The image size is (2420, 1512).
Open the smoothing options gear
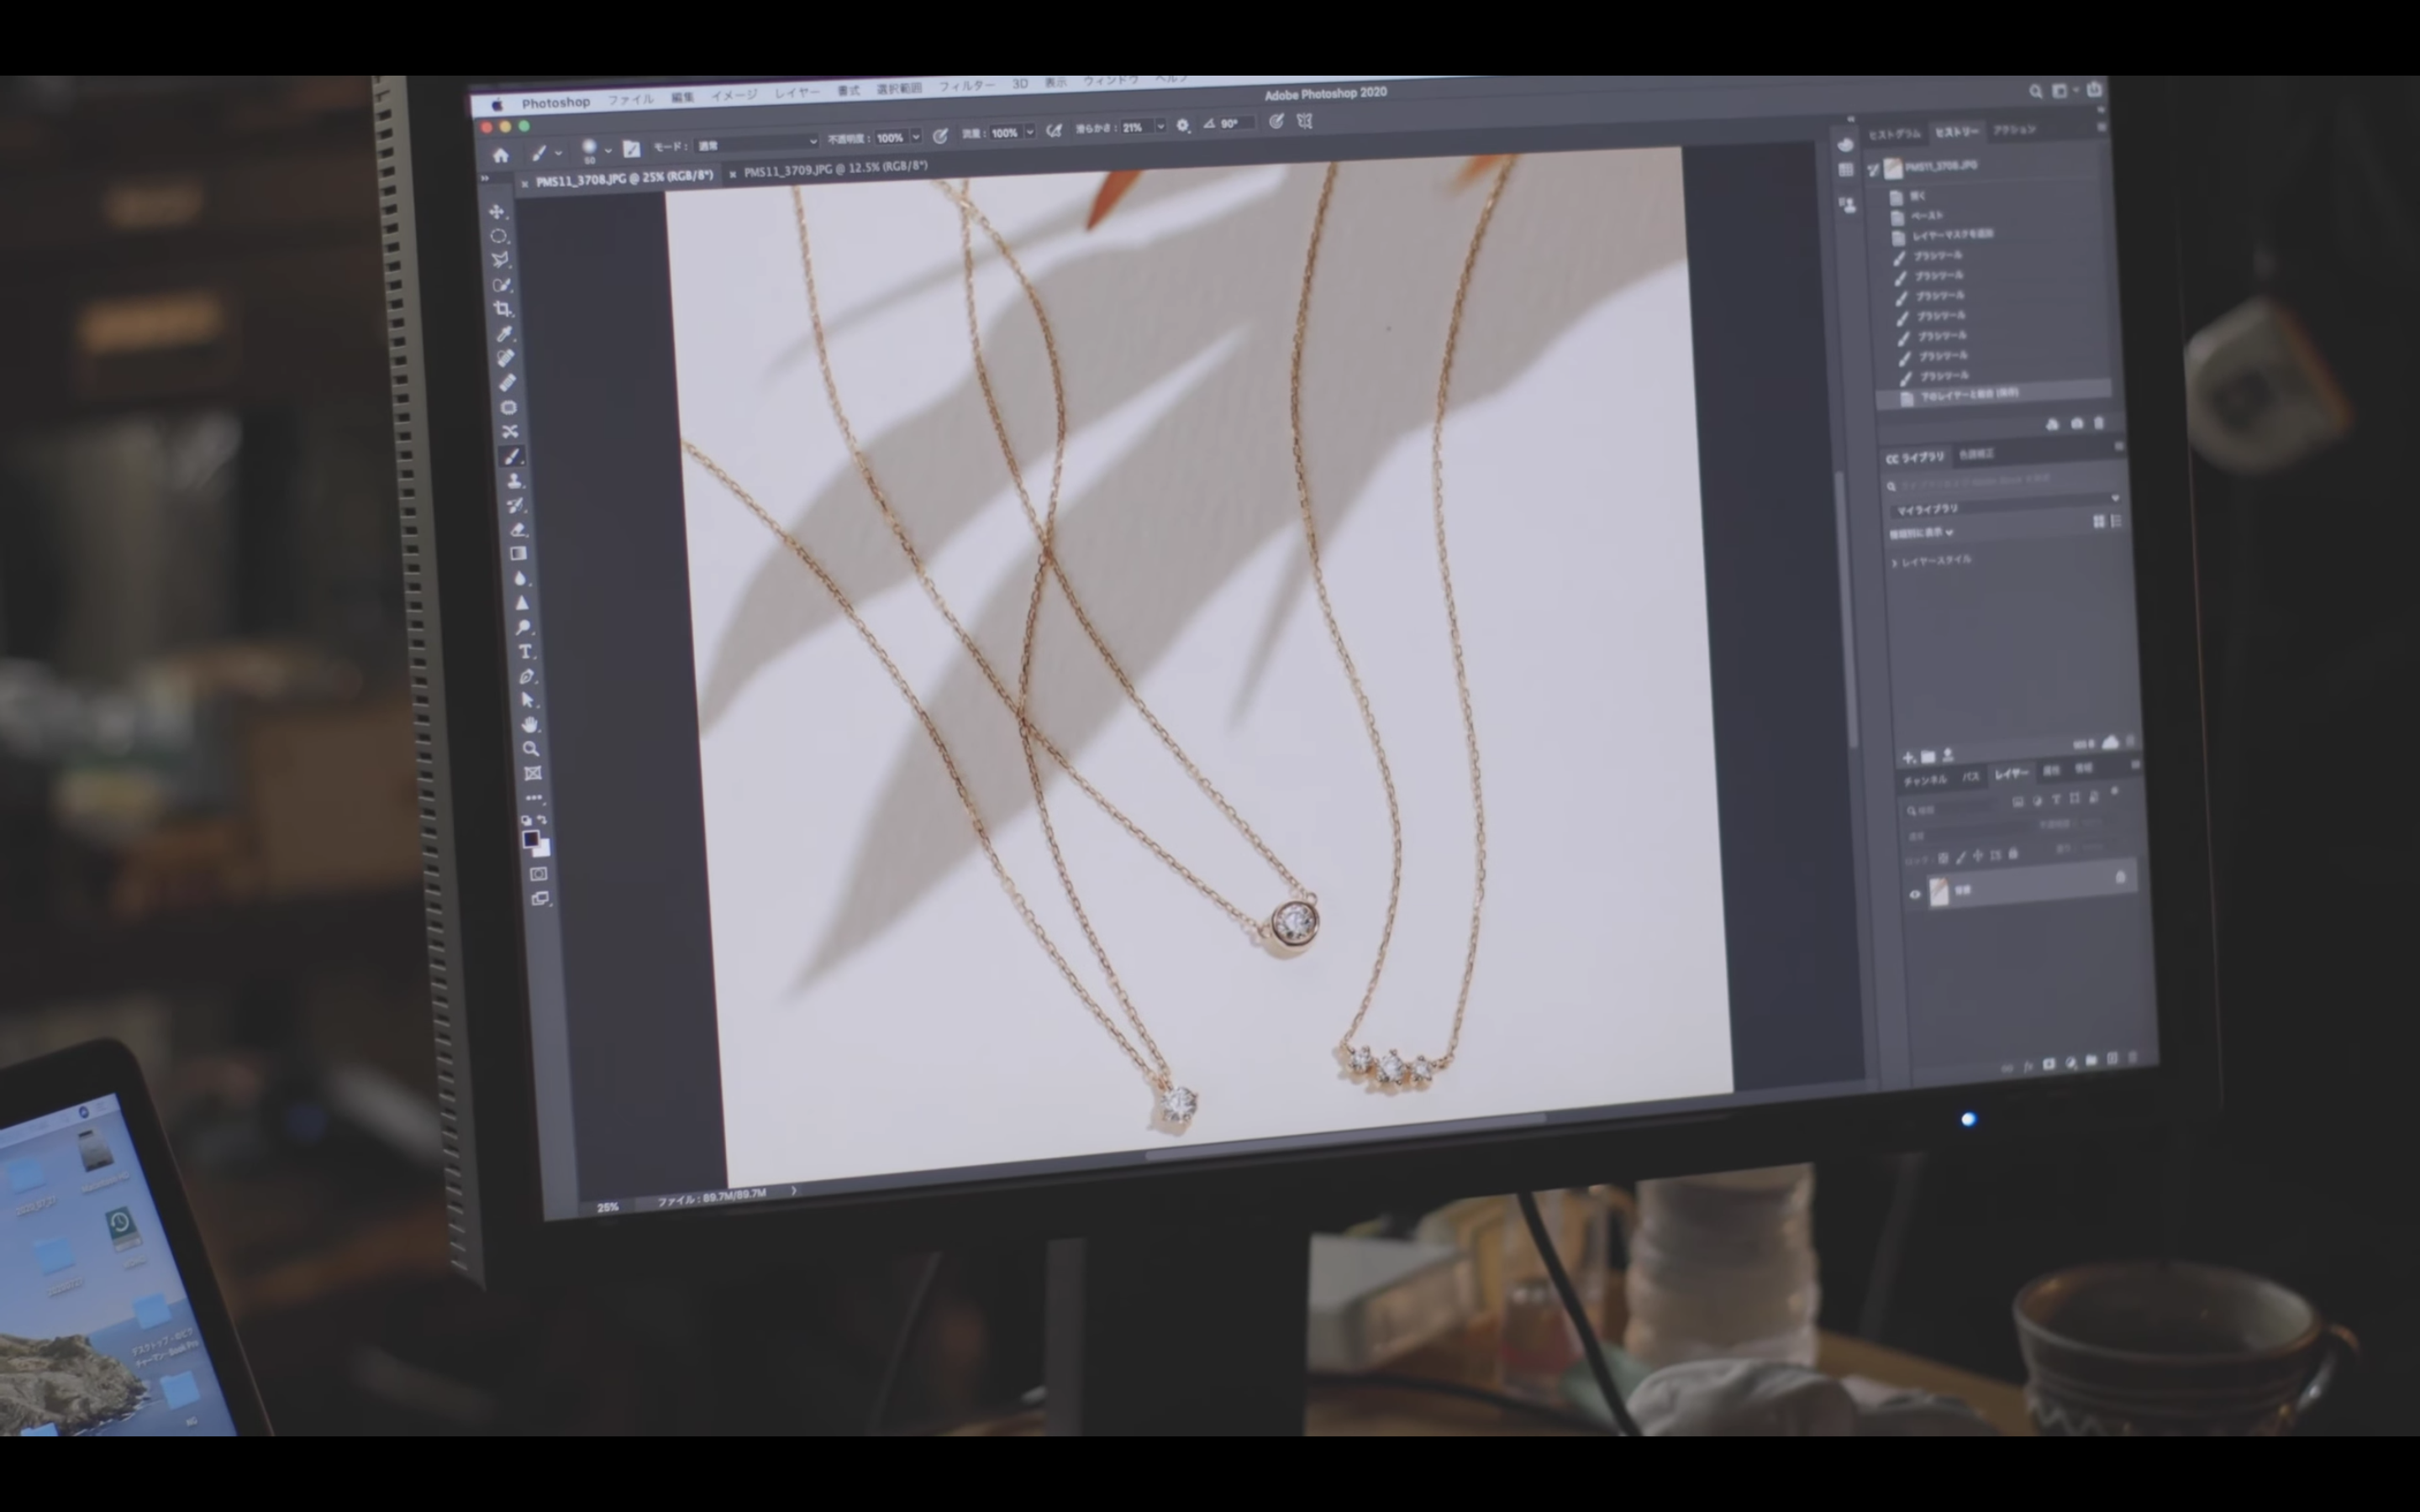(1183, 126)
